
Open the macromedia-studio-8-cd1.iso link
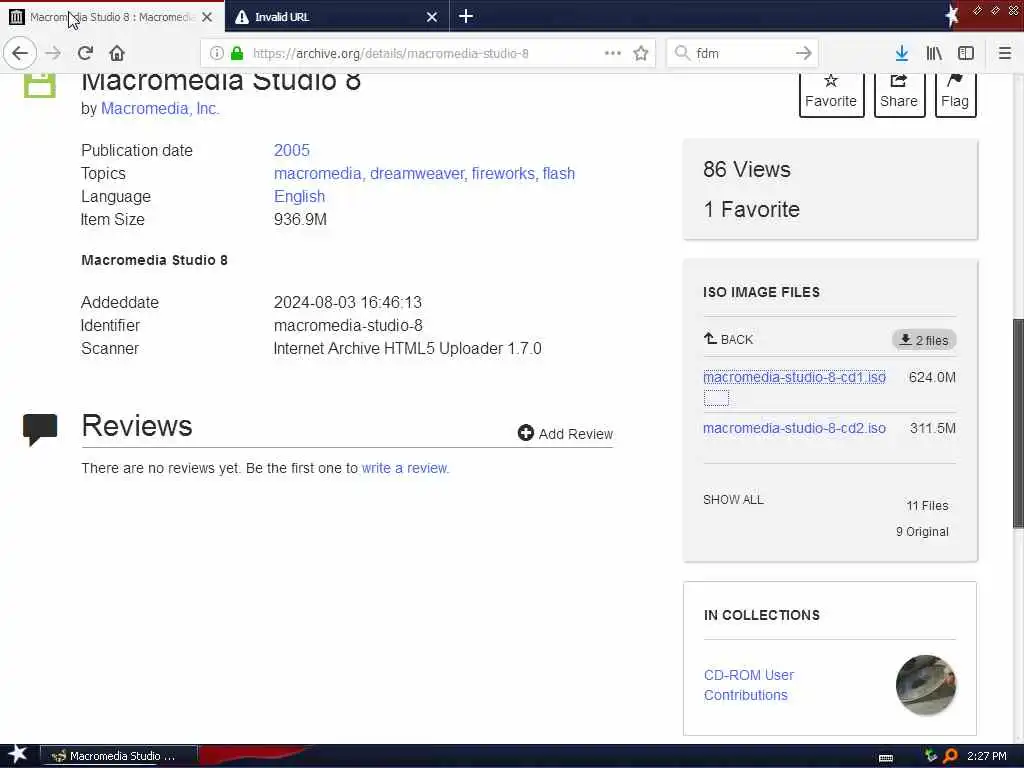pyautogui.click(x=794, y=377)
